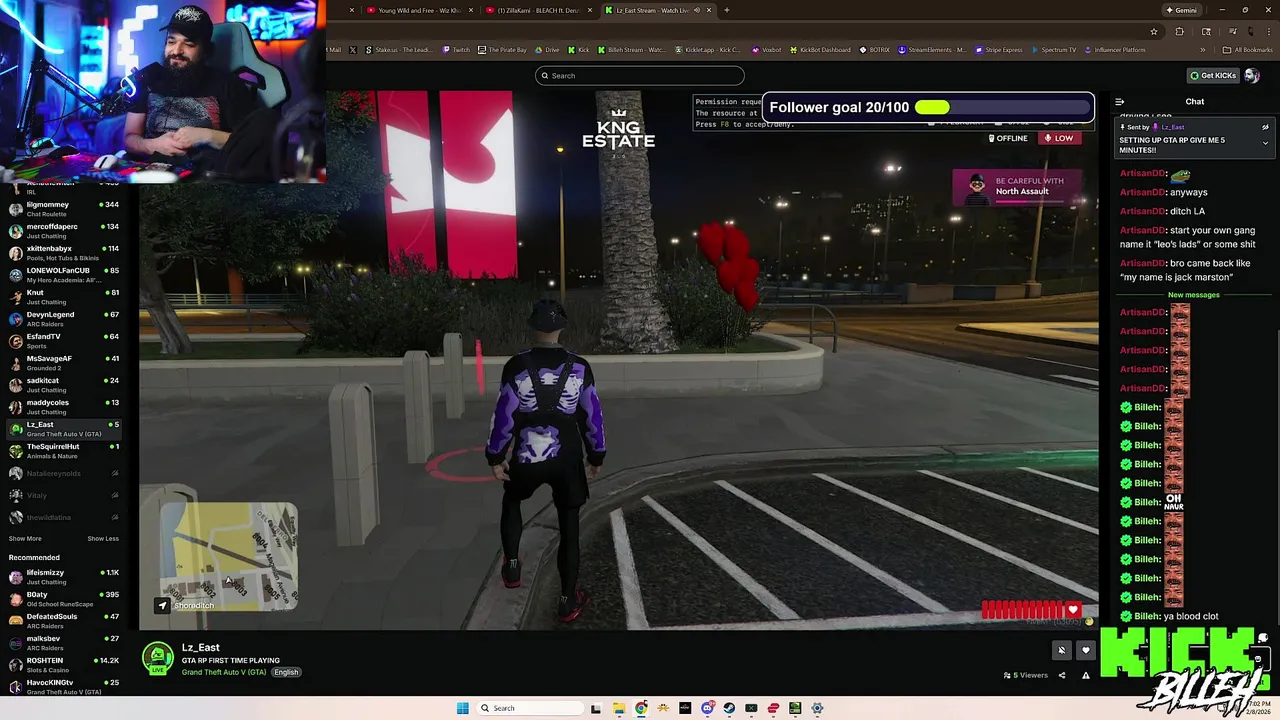
Task: Toggle notifications bell for Lz_East
Action: coord(1062,650)
